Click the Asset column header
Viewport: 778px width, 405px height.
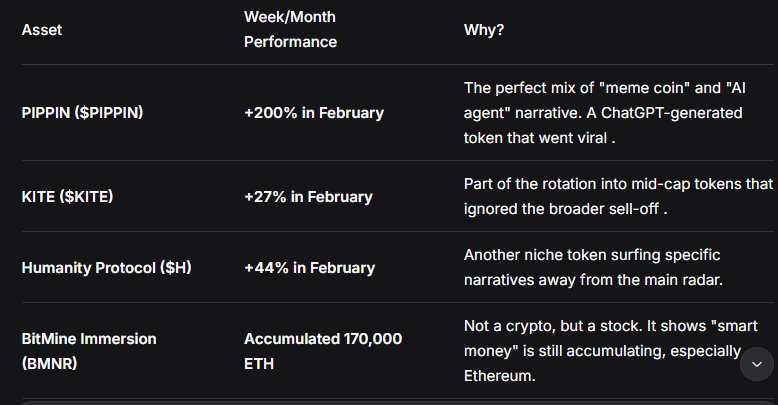(x=41, y=30)
